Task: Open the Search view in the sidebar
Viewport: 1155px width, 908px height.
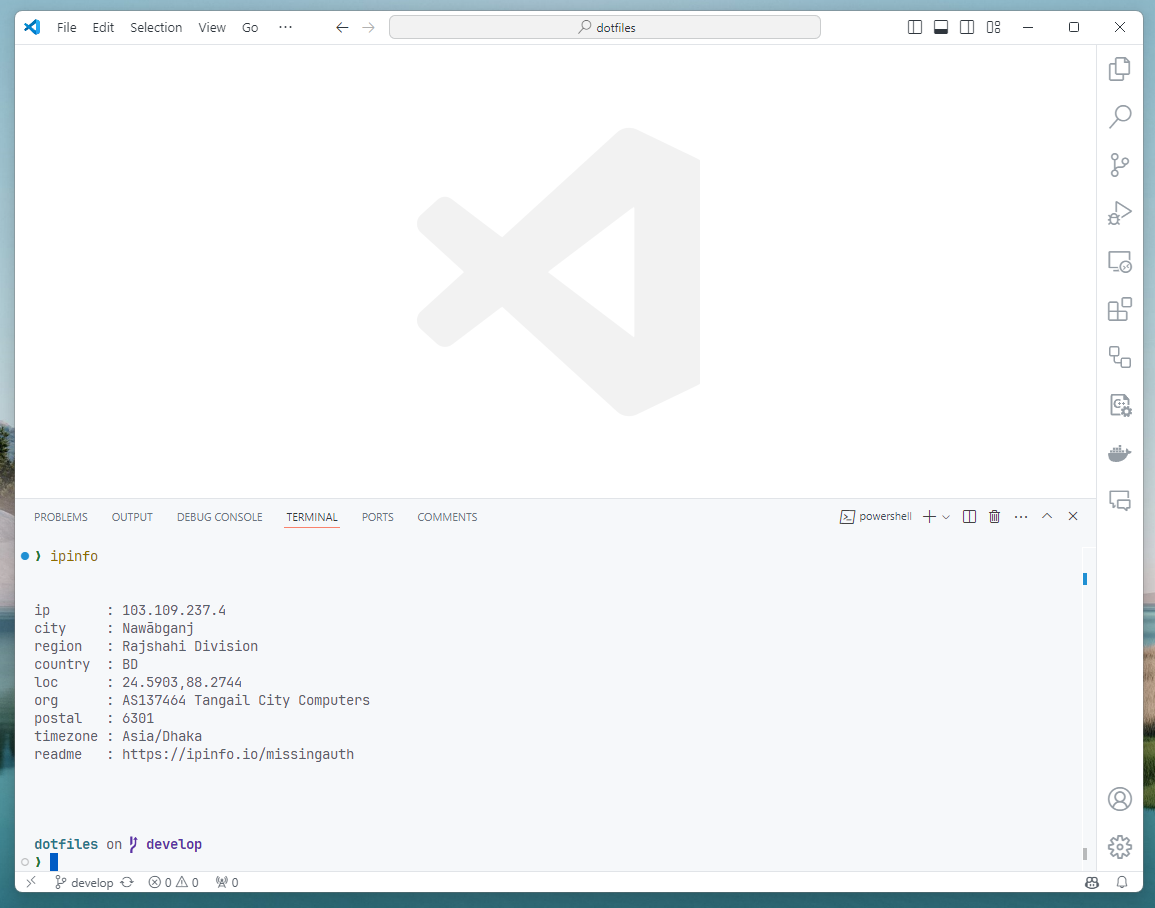Action: pos(1120,116)
